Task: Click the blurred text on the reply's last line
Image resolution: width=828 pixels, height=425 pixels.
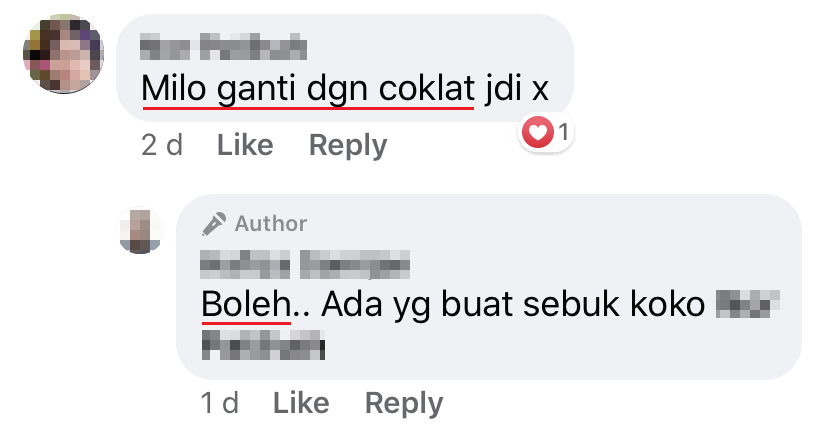Action: (x=263, y=345)
